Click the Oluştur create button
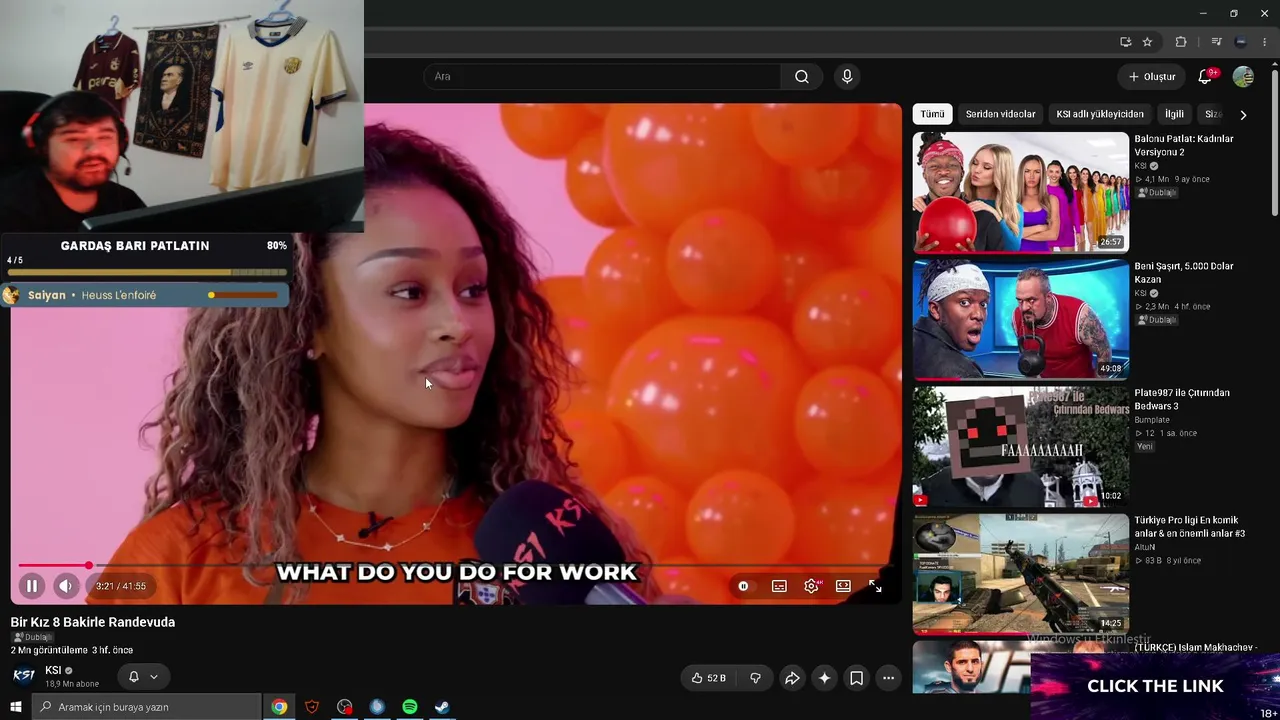 coord(1152,77)
